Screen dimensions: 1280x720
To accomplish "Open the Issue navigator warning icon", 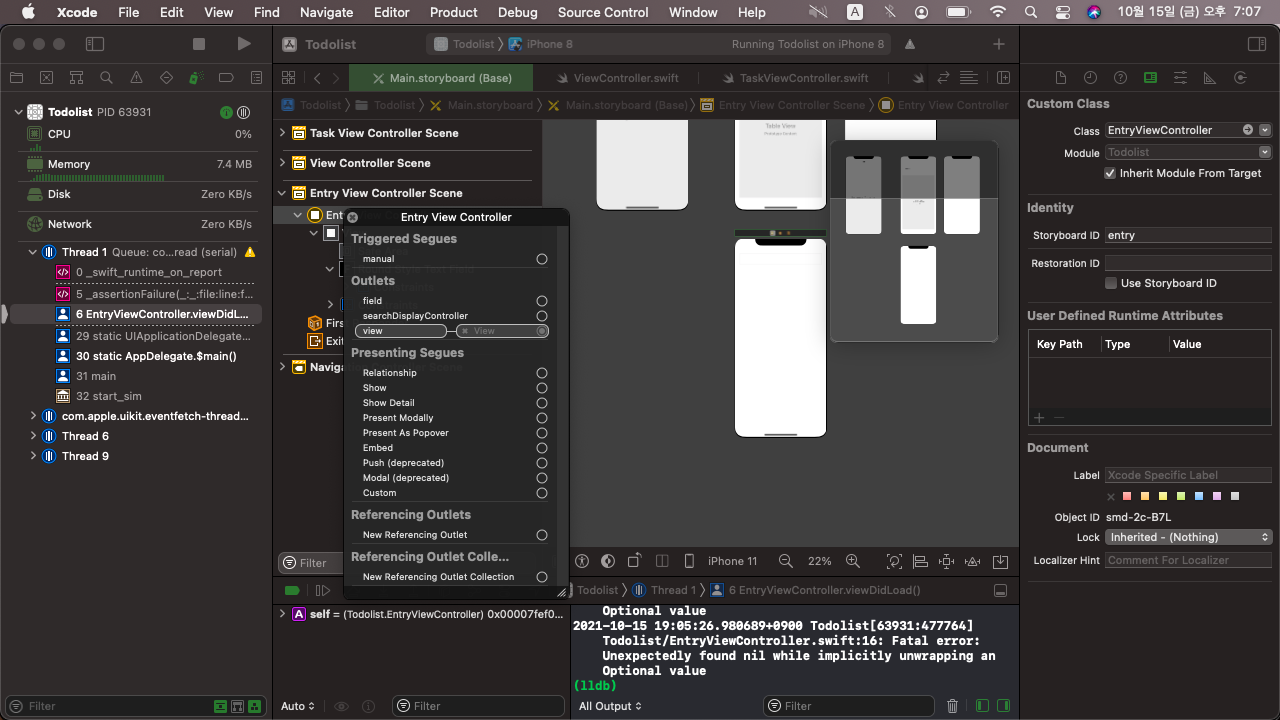I will click(136, 78).
